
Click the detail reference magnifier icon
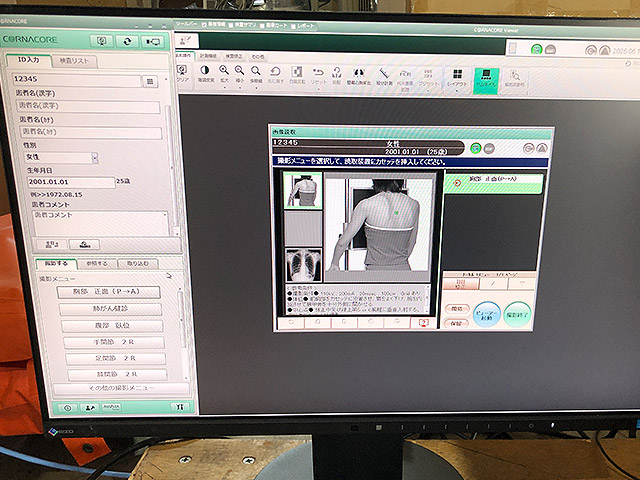click(x=515, y=76)
